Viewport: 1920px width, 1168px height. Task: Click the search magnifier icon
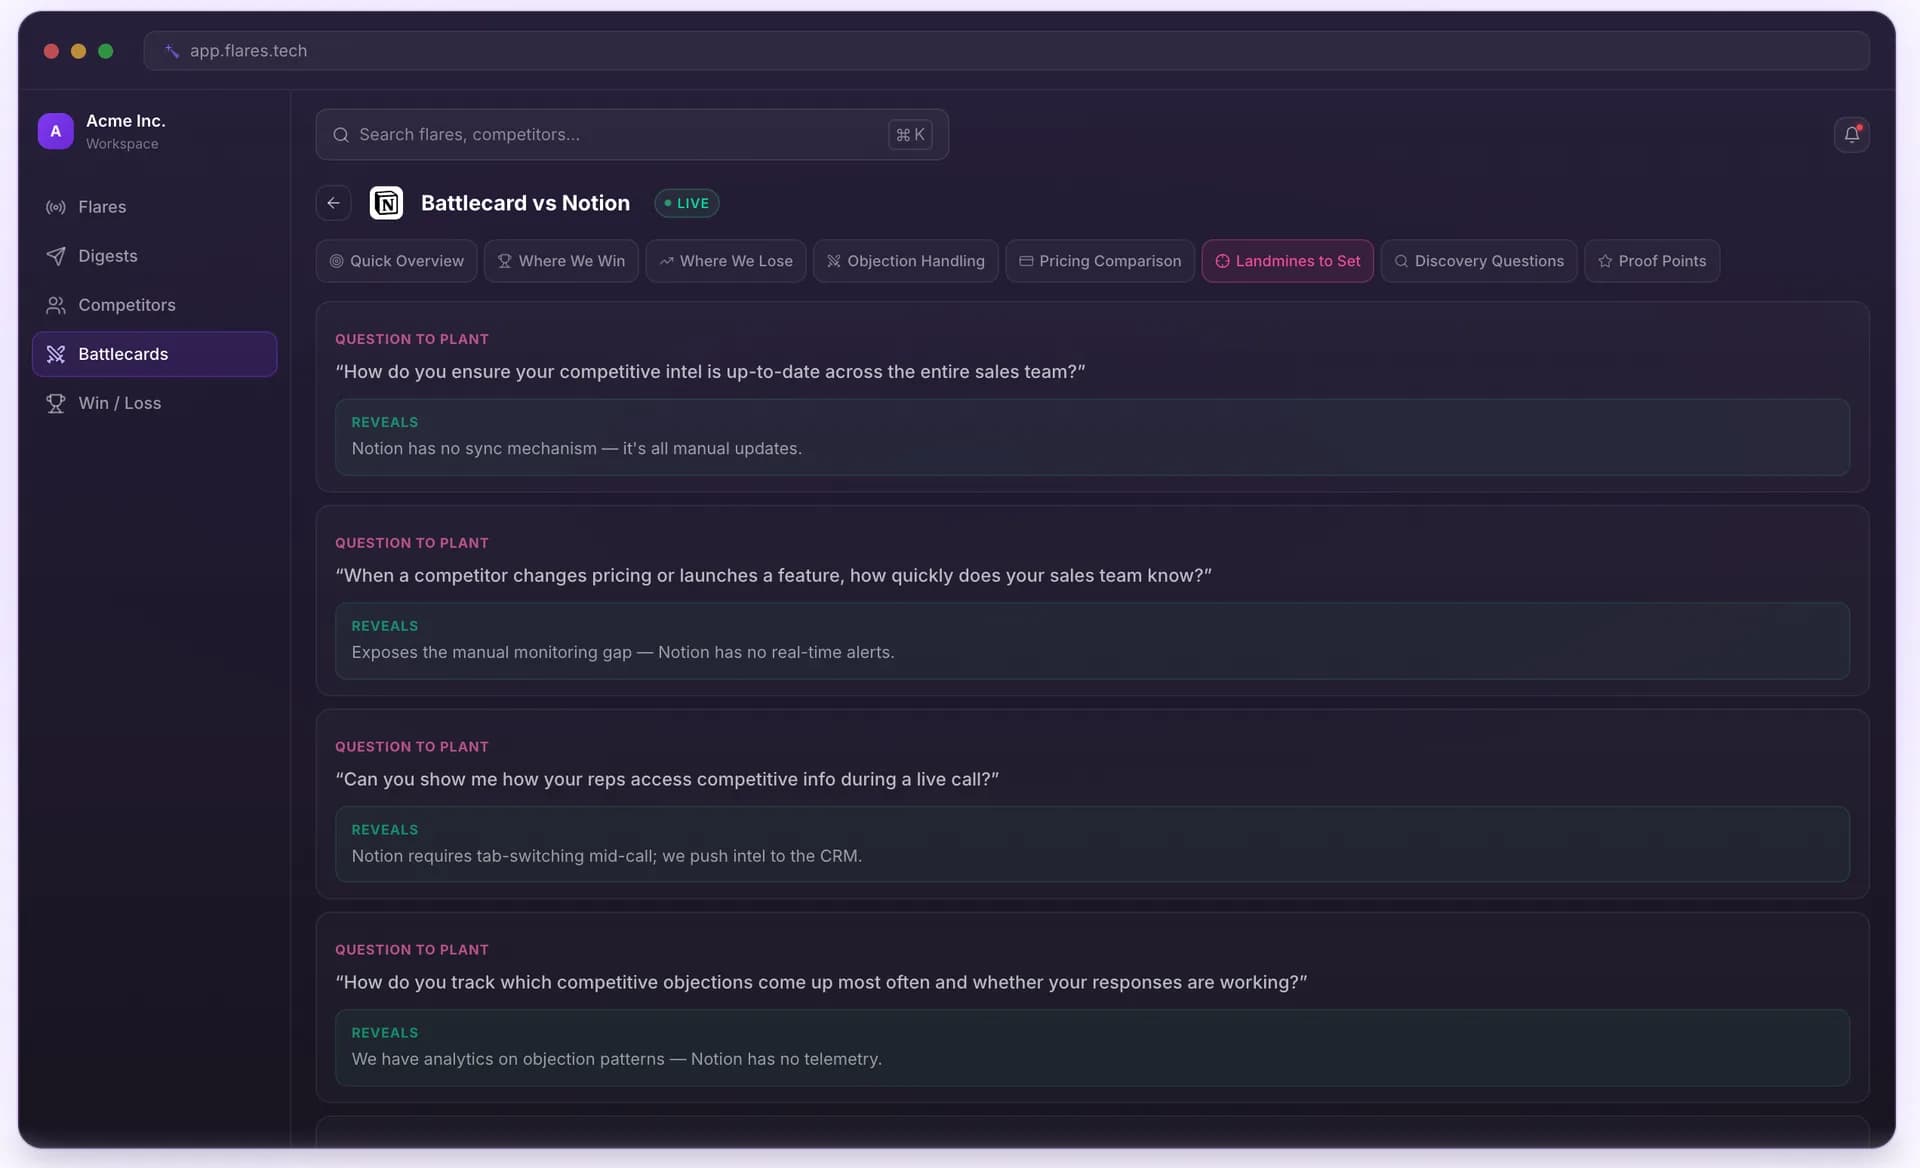tap(341, 135)
